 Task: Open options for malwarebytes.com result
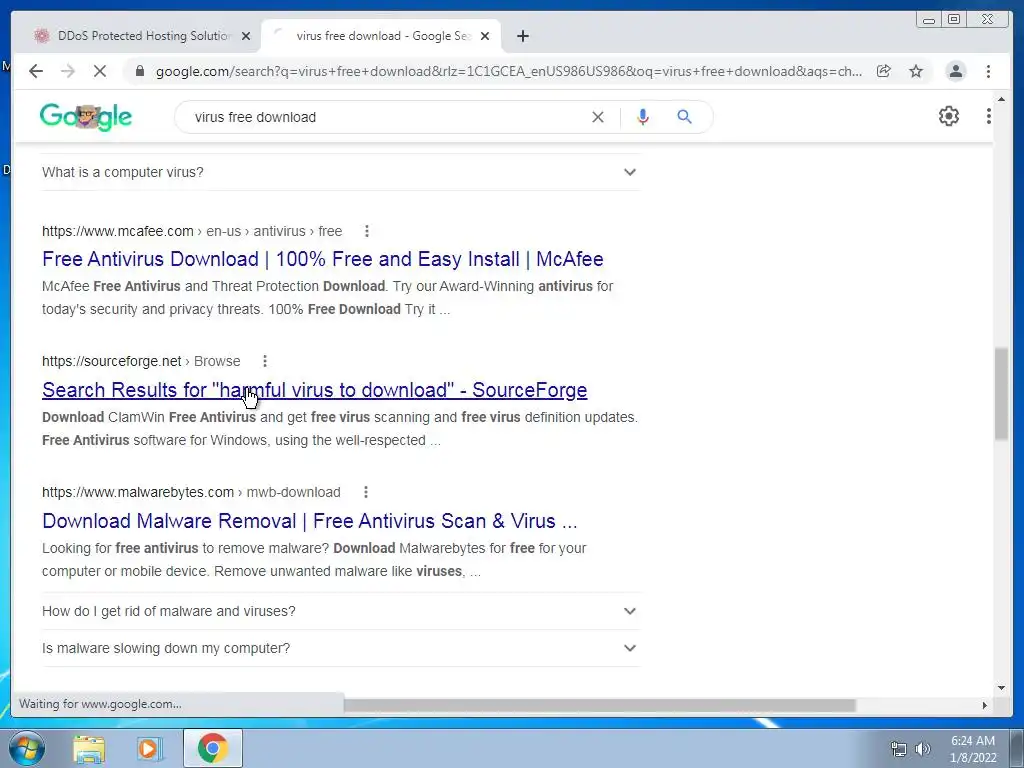[366, 492]
